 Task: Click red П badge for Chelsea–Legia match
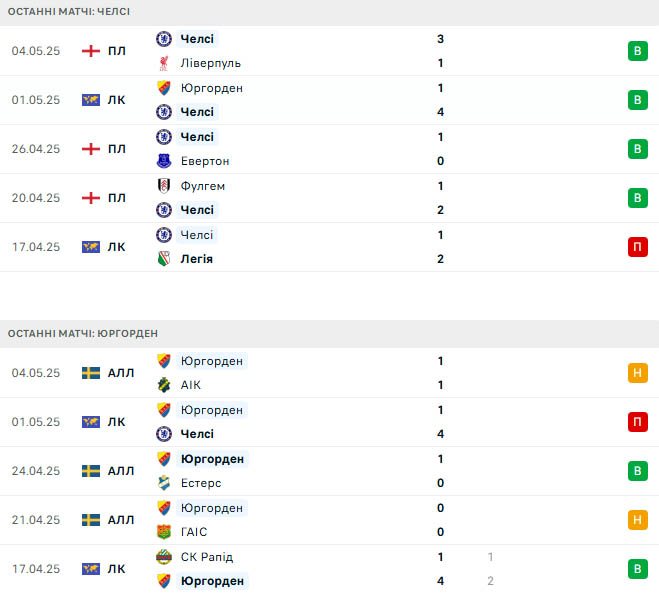coord(638,247)
